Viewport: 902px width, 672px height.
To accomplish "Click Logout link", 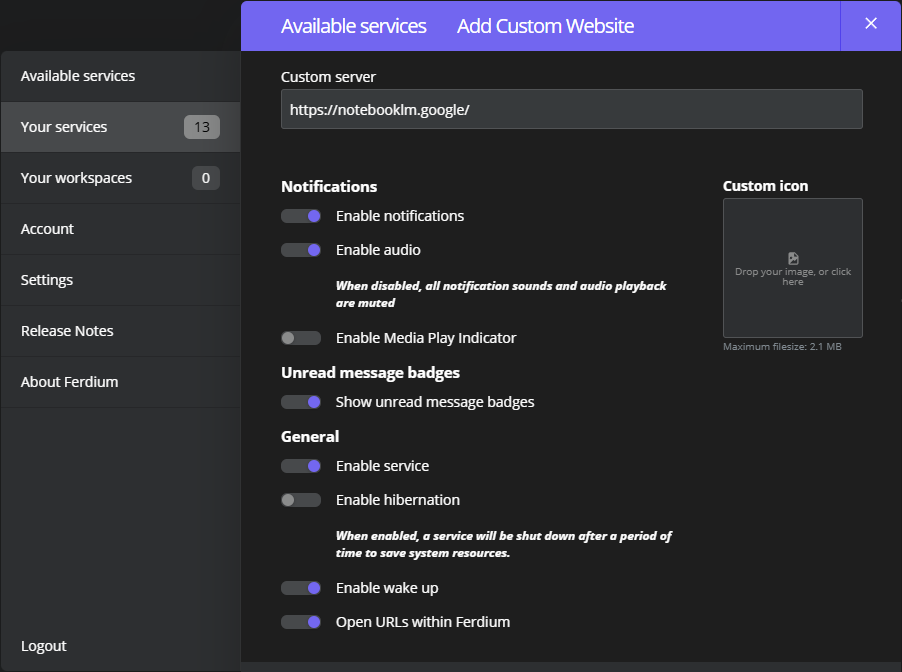I will [x=43, y=646].
